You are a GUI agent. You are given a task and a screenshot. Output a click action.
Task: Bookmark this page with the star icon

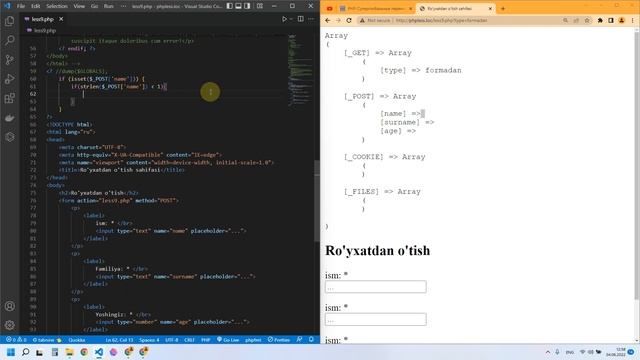coord(587,20)
